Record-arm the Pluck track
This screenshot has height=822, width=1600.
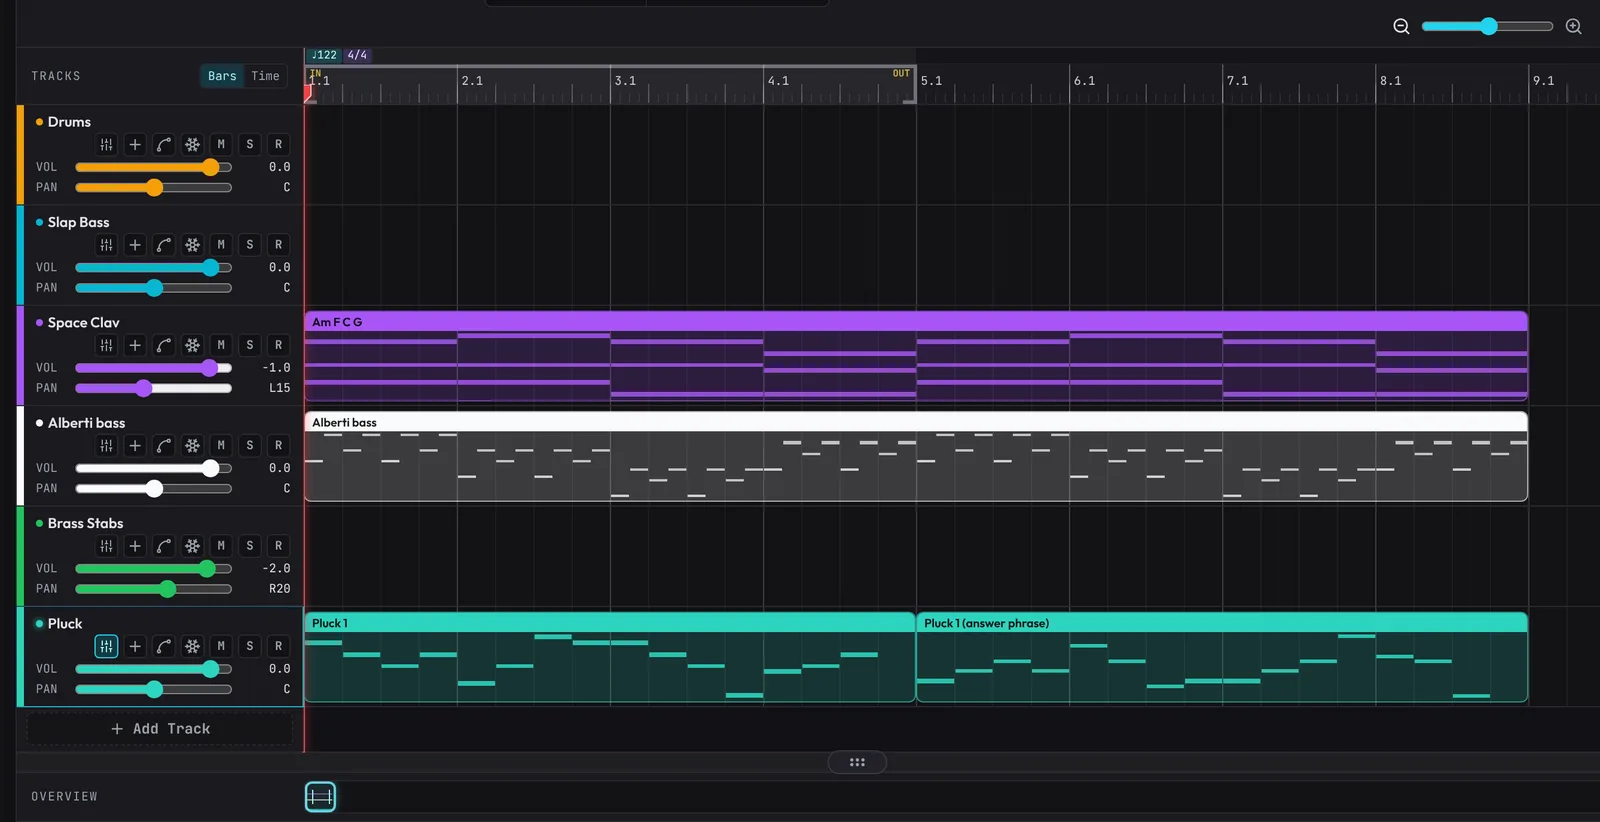pyautogui.click(x=279, y=646)
